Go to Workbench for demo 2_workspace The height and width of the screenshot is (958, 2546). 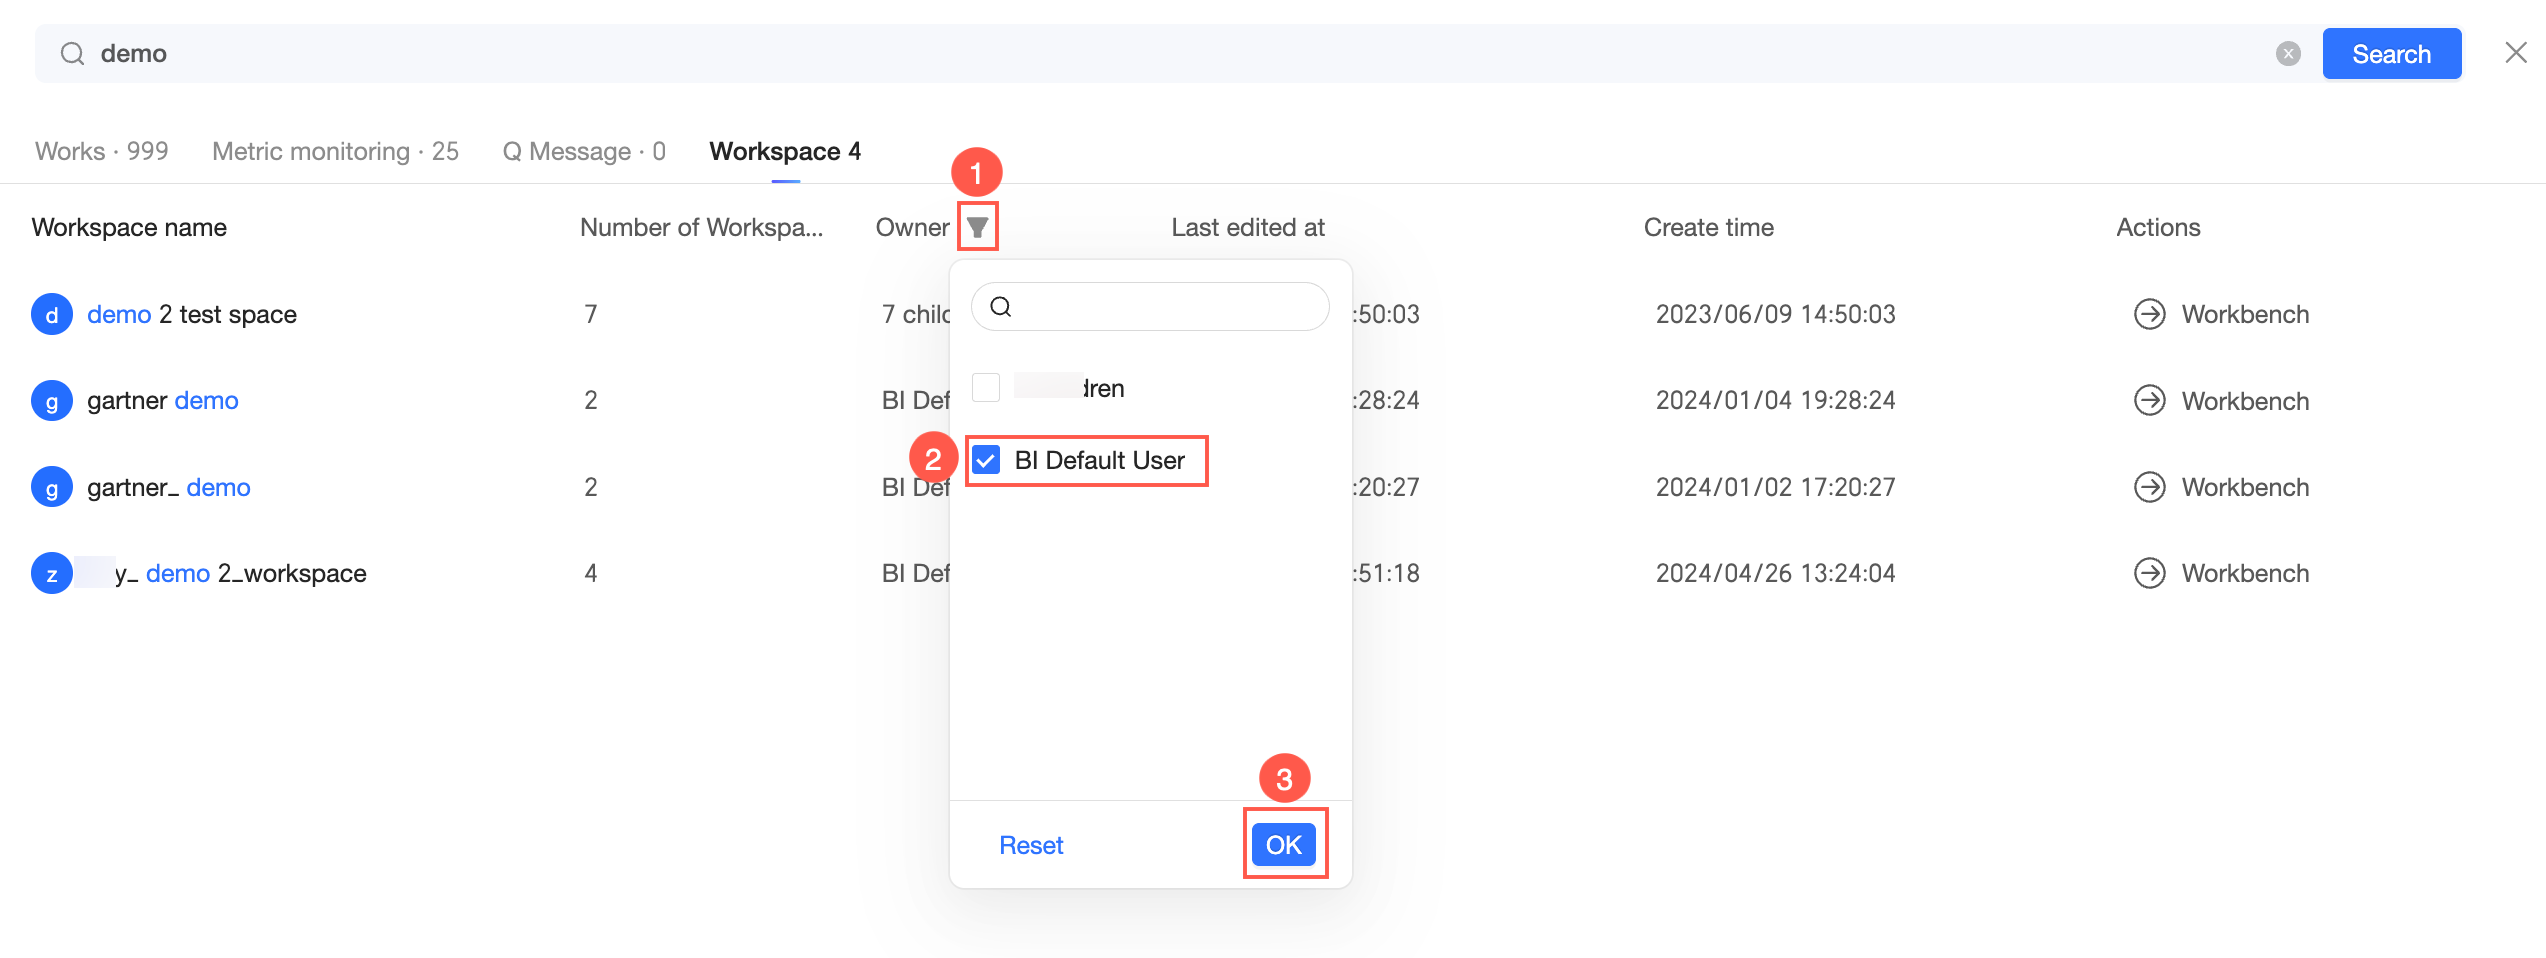[2245, 573]
